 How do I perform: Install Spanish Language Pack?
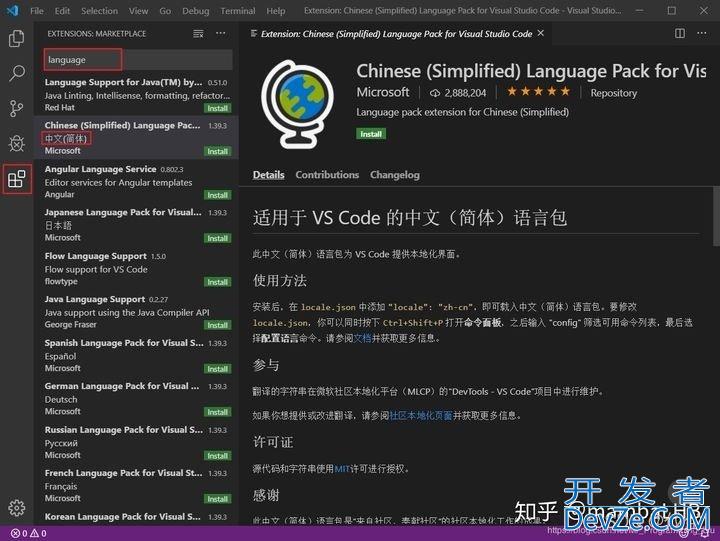217,369
